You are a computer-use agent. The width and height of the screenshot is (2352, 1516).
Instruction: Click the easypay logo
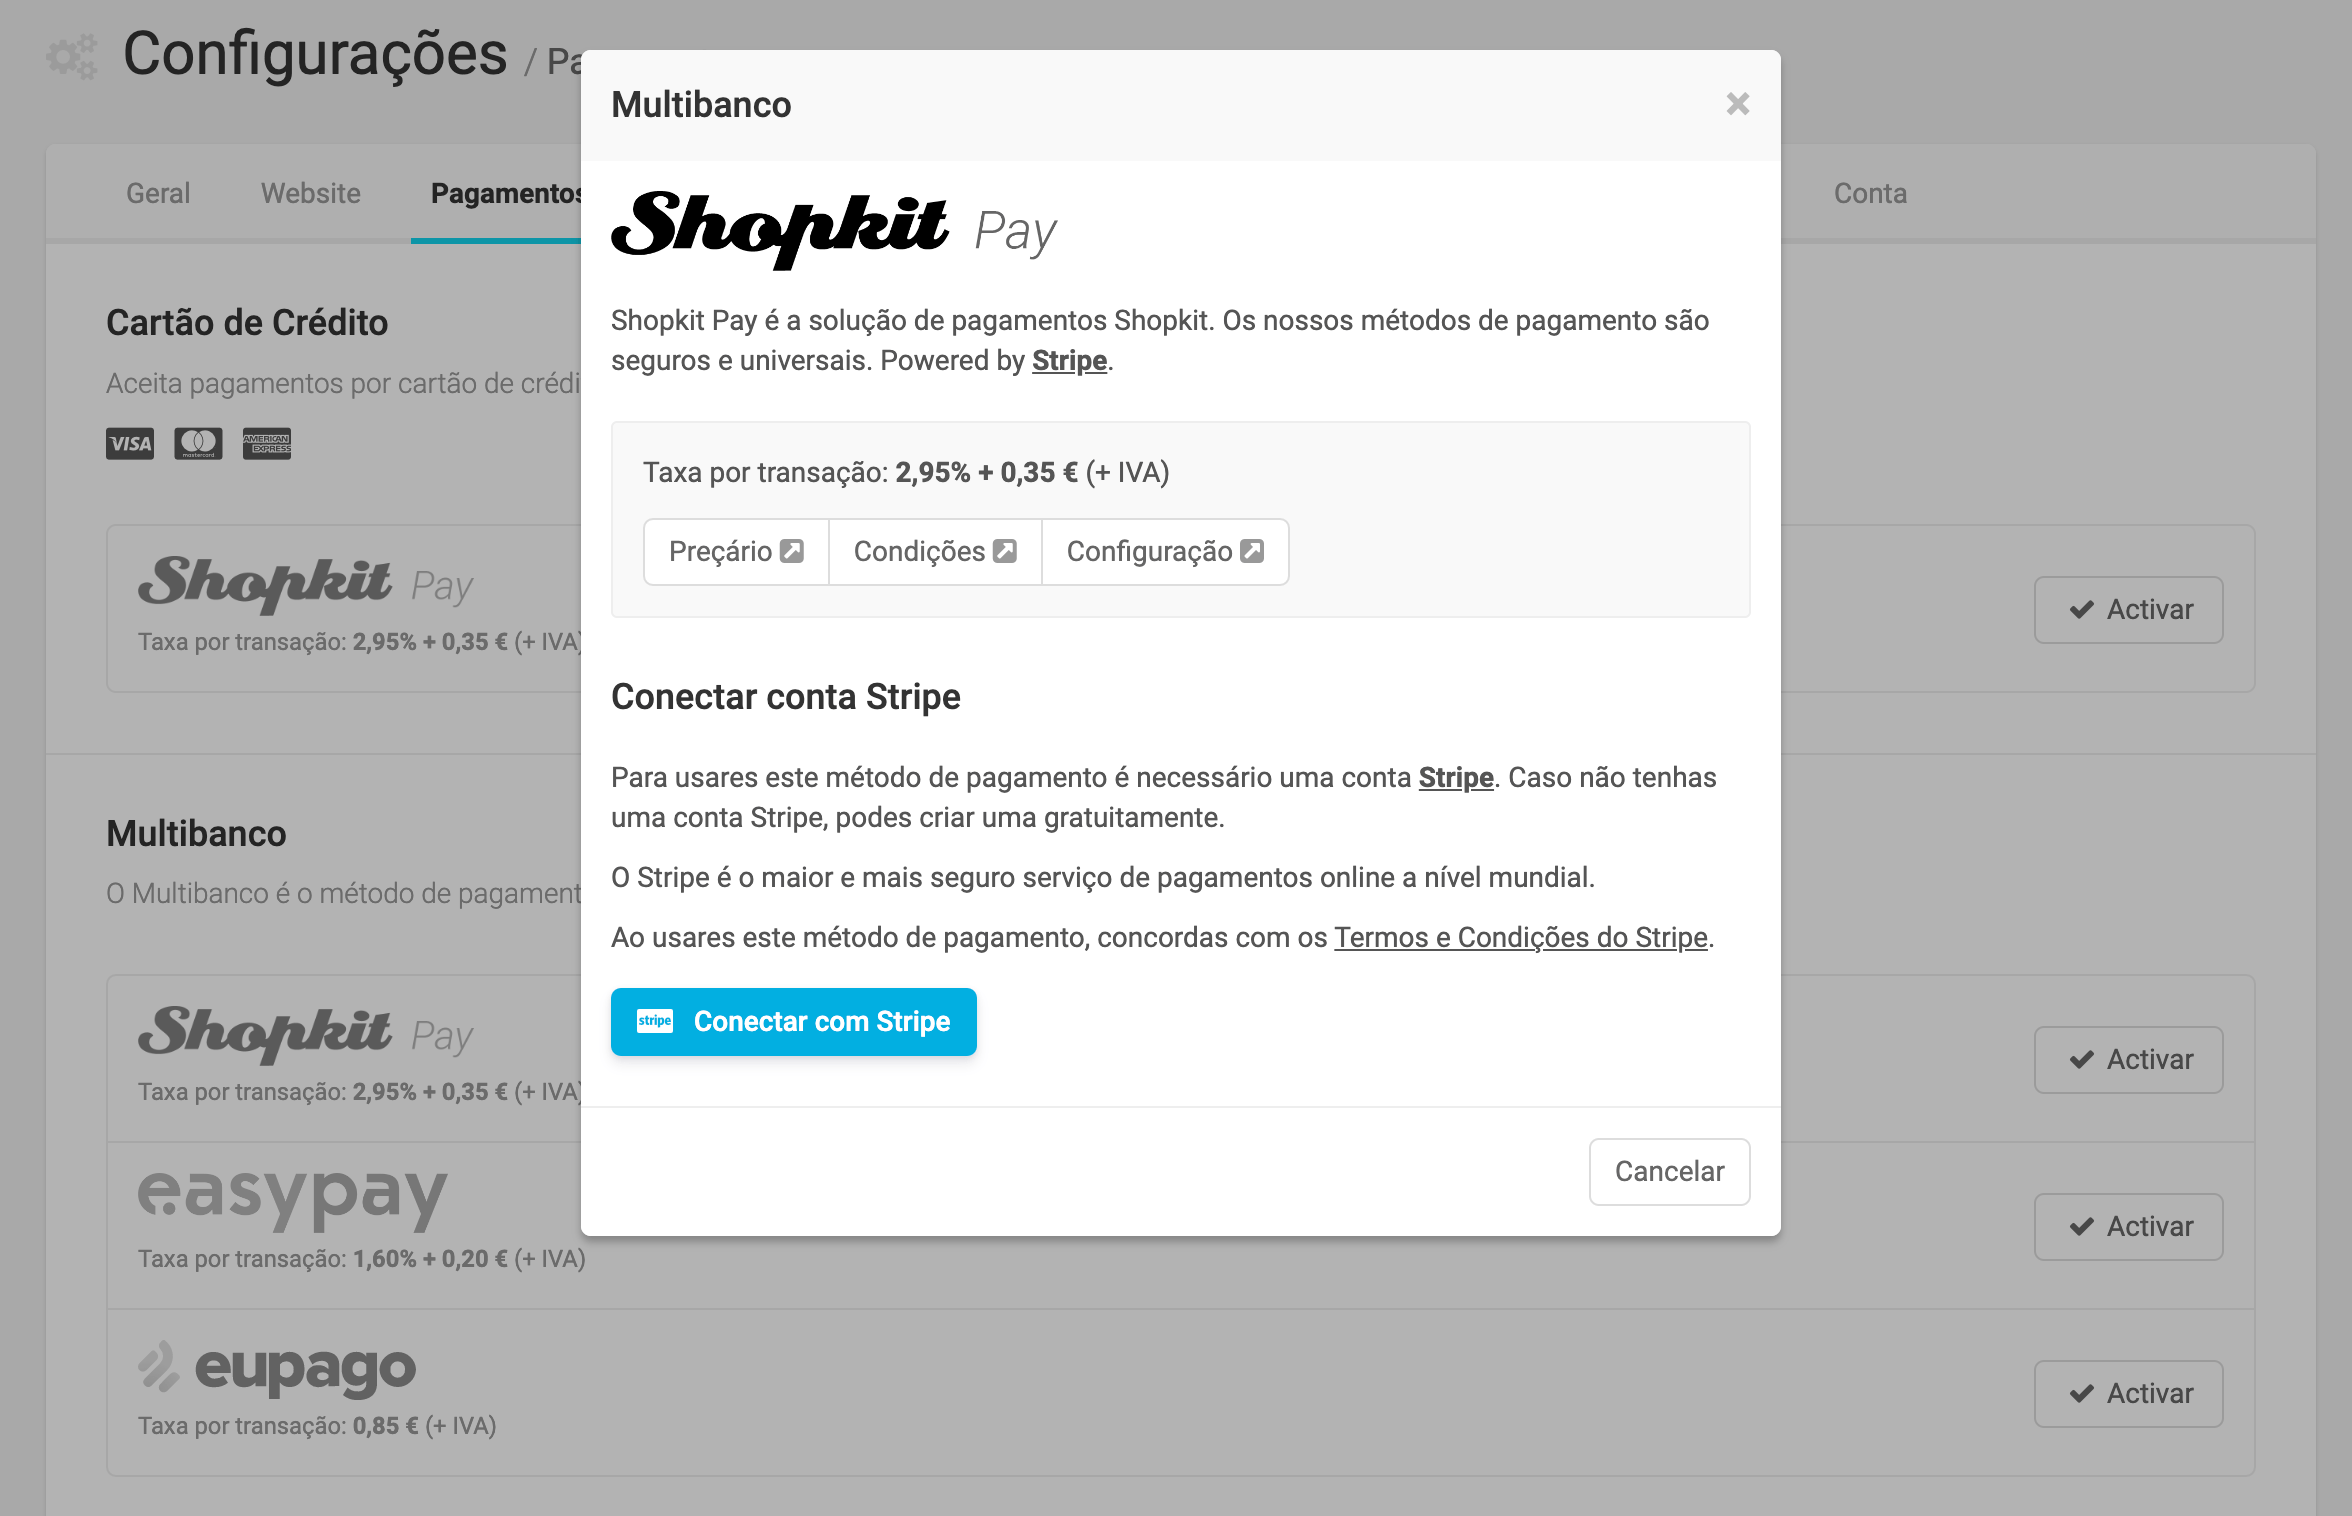pyautogui.click(x=292, y=1195)
